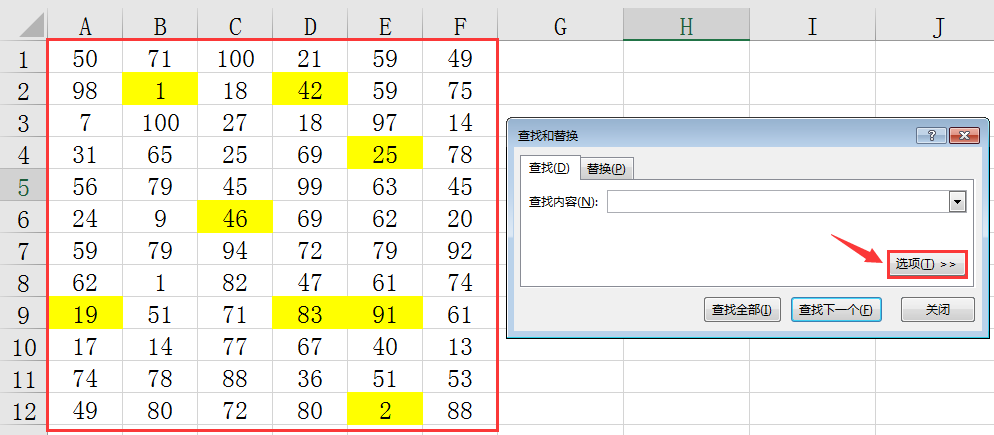The width and height of the screenshot is (994, 435).
Task: Click cell A3 containing 7
Action: (85, 123)
